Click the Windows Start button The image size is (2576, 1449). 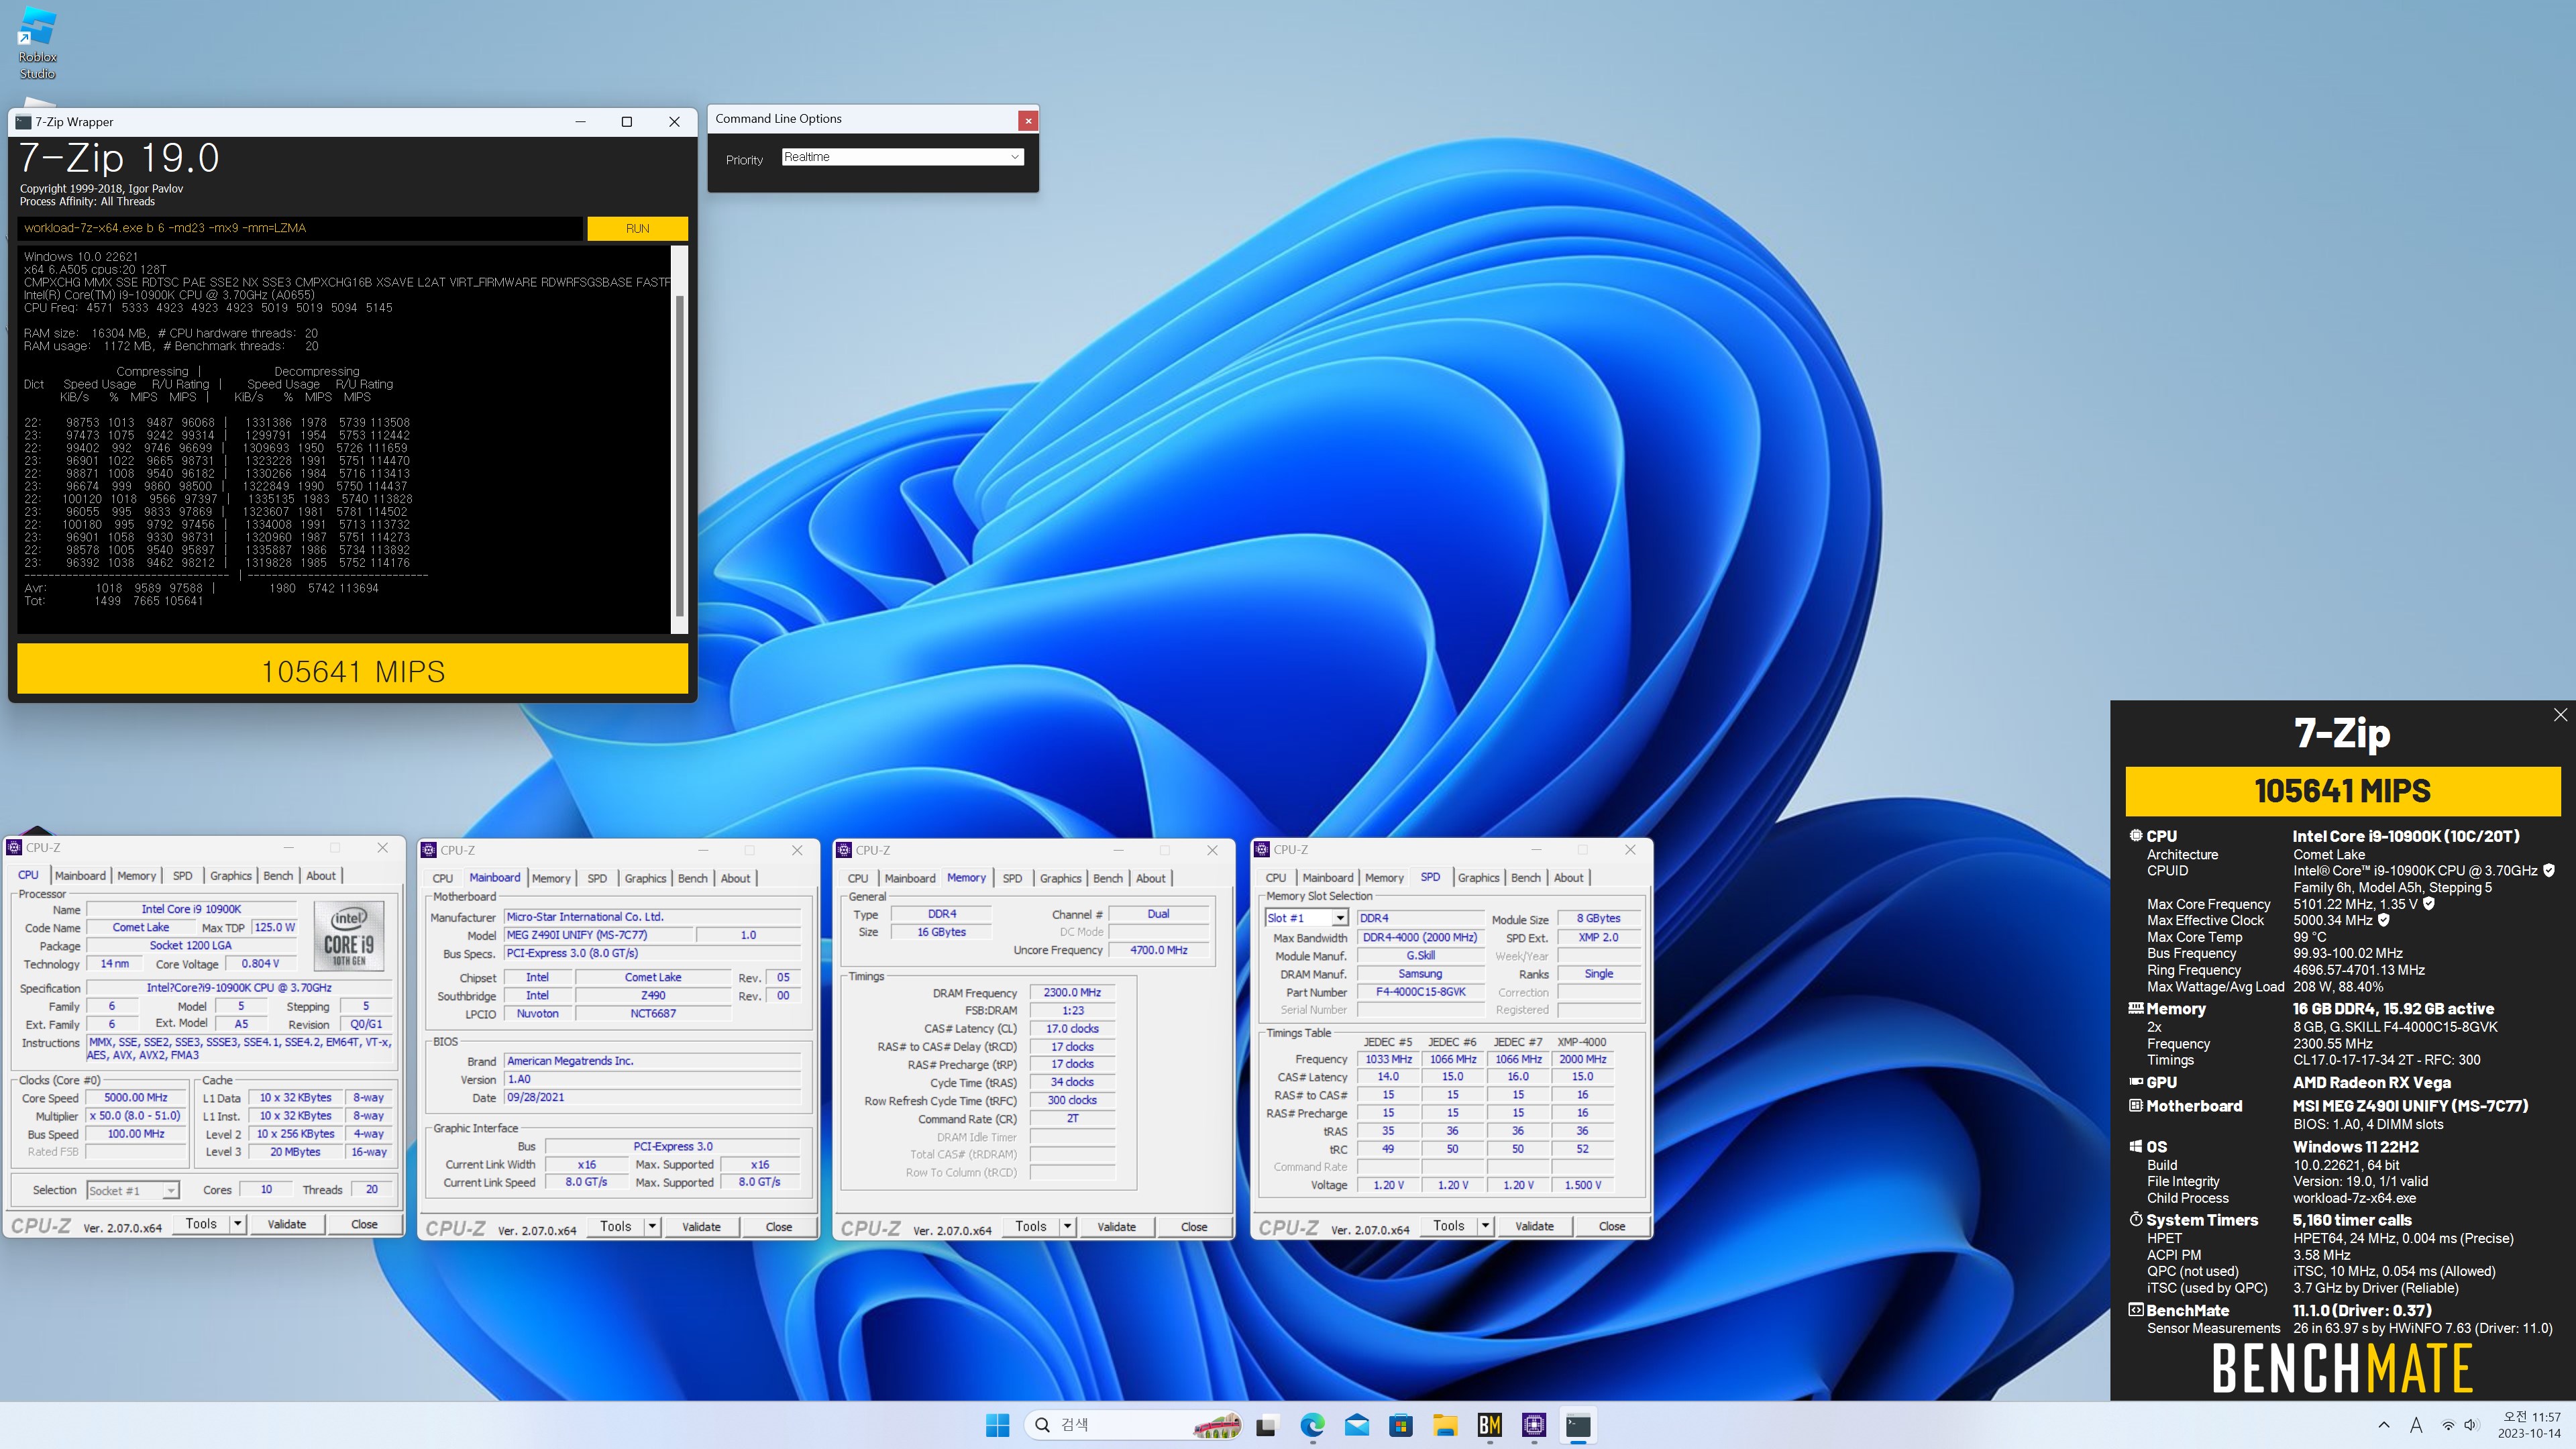tap(997, 1425)
